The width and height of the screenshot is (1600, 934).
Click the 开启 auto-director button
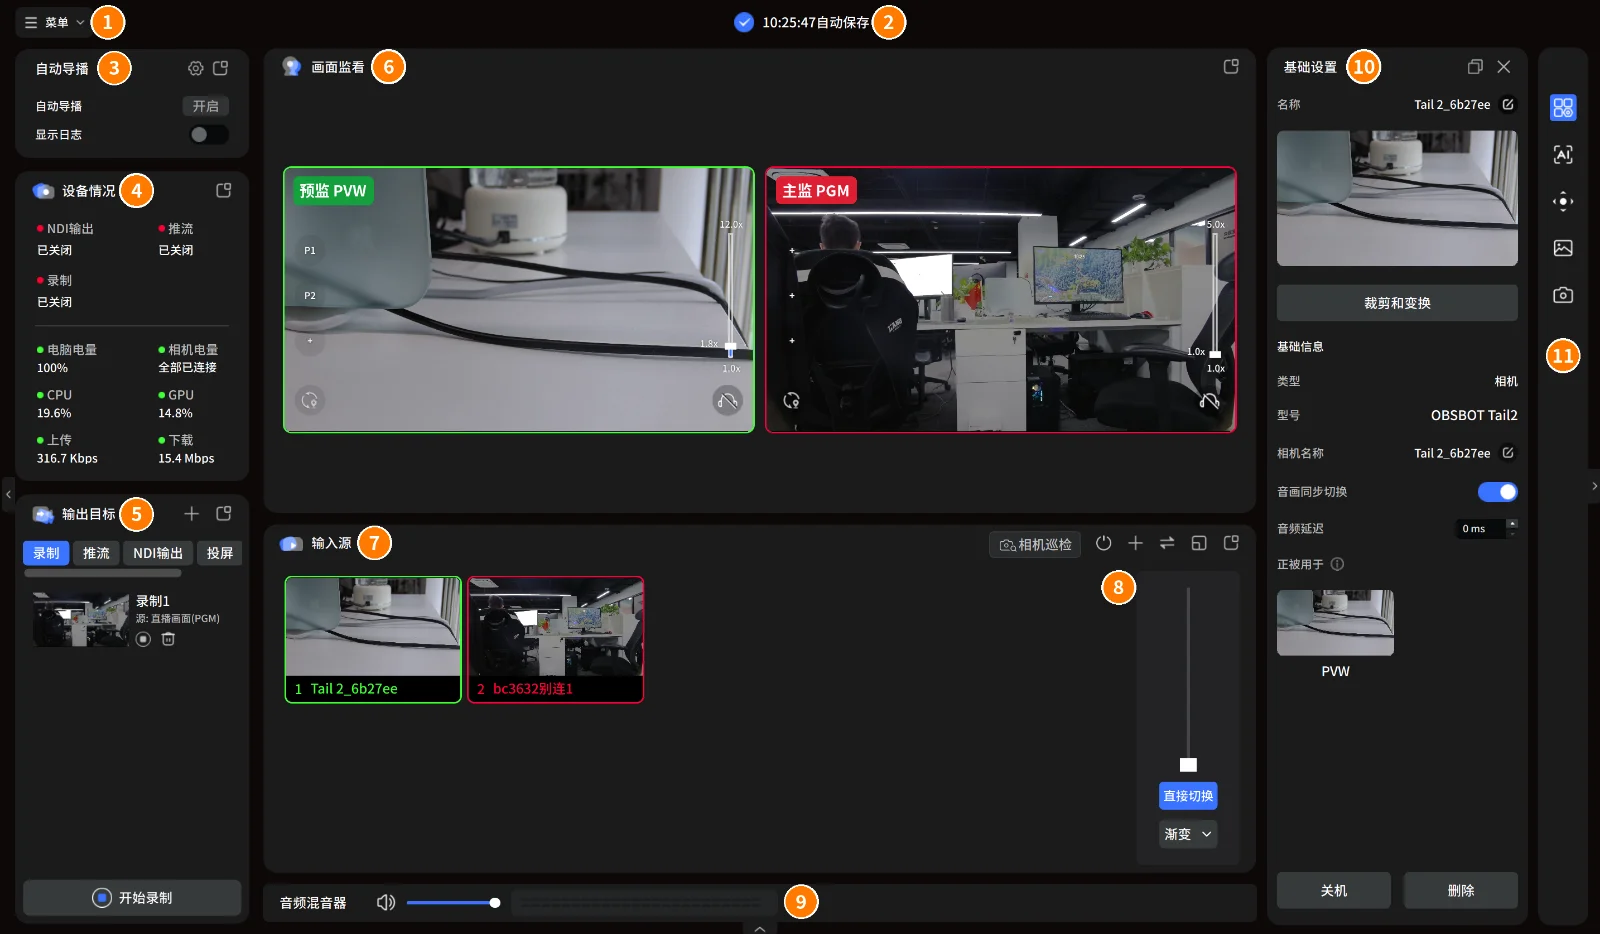click(x=206, y=106)
